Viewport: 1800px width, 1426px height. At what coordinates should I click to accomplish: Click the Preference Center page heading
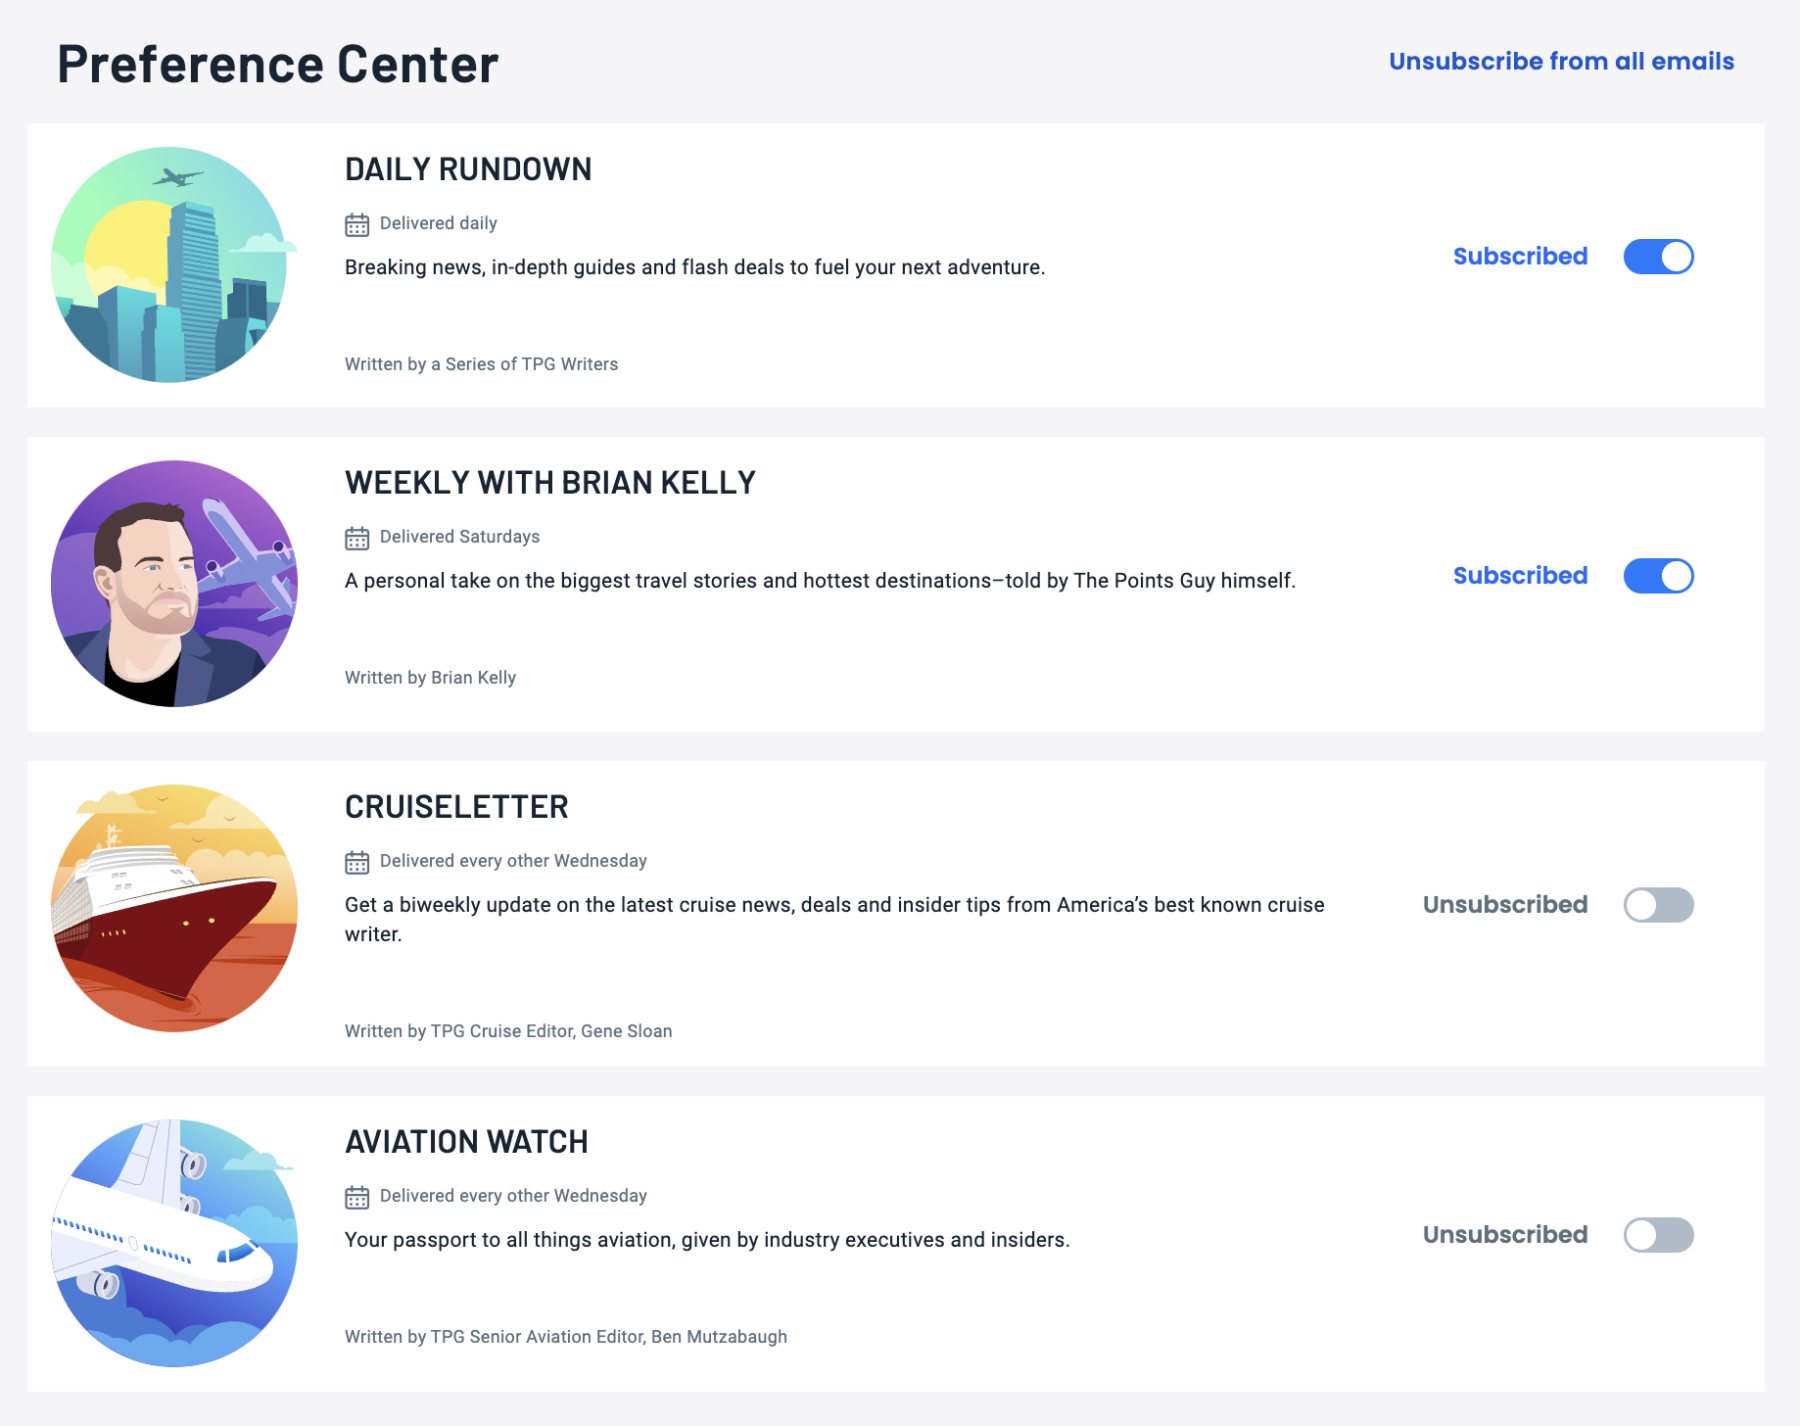[x=277, y=64]
